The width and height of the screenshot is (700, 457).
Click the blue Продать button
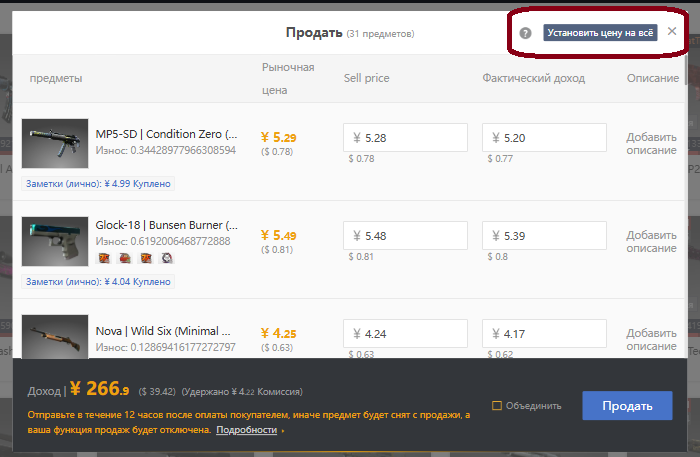click(x=627, y=406)
